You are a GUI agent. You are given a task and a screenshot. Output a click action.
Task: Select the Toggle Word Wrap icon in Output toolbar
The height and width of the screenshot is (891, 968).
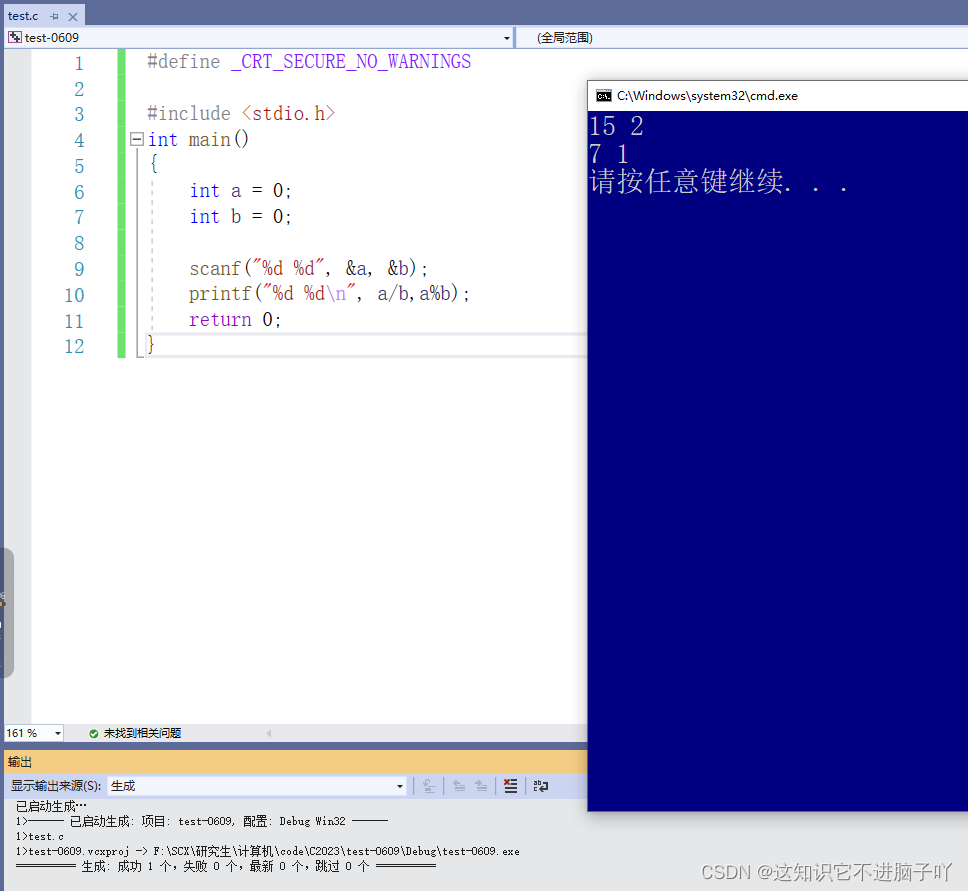[x=541, y=786]
